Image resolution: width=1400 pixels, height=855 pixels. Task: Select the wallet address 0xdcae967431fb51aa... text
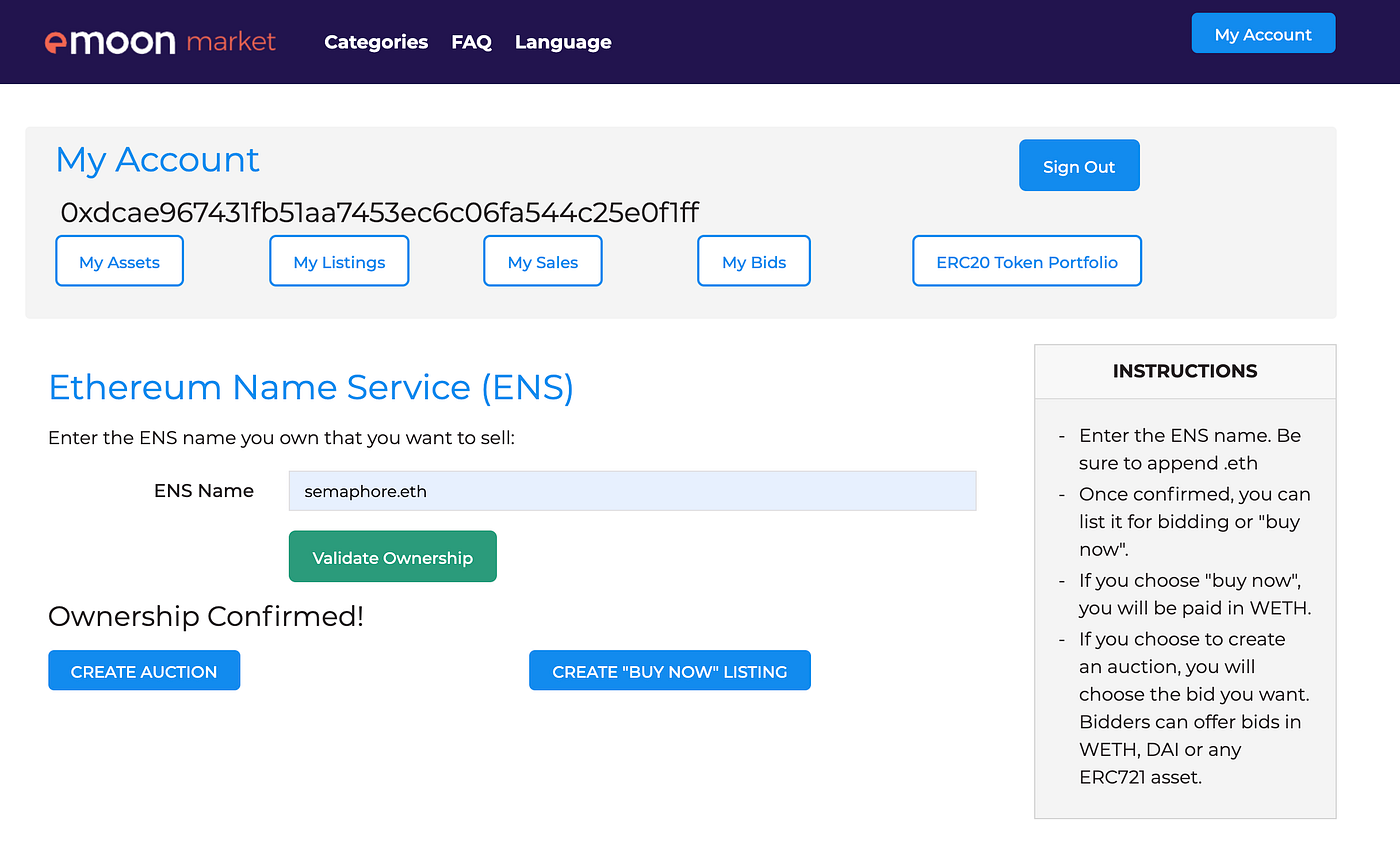coord(379,213)
